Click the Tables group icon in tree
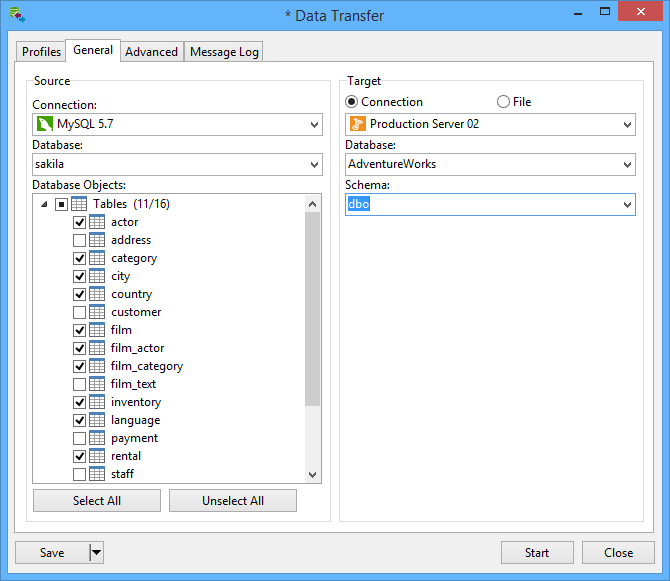The image size is (670, 581). point(79,204)
